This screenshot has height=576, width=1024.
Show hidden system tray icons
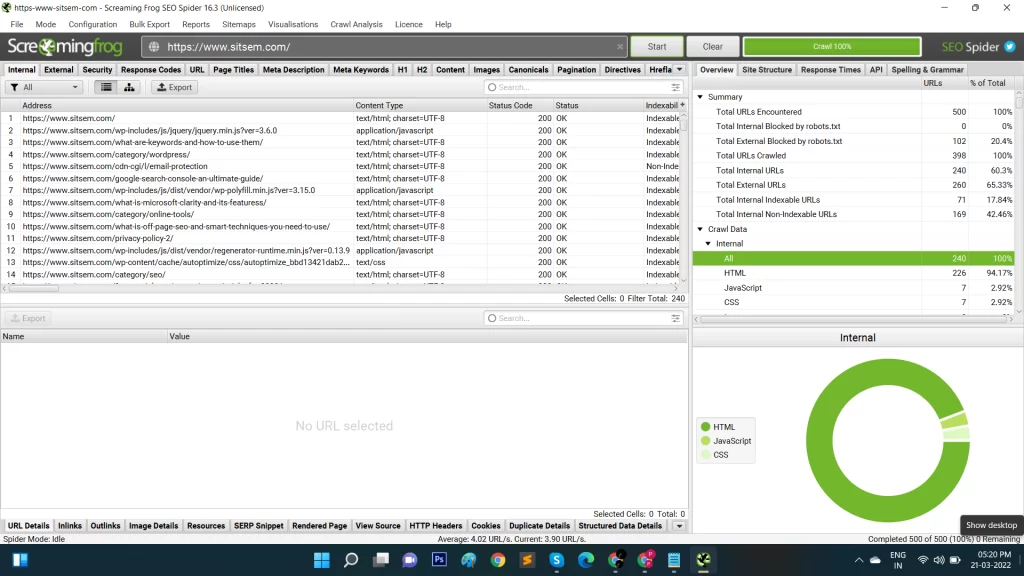859,560
